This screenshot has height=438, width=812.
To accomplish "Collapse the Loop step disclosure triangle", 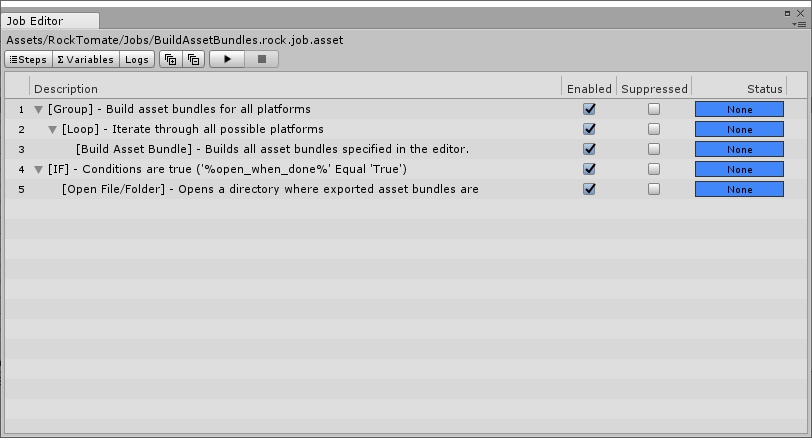I will 53,130.
